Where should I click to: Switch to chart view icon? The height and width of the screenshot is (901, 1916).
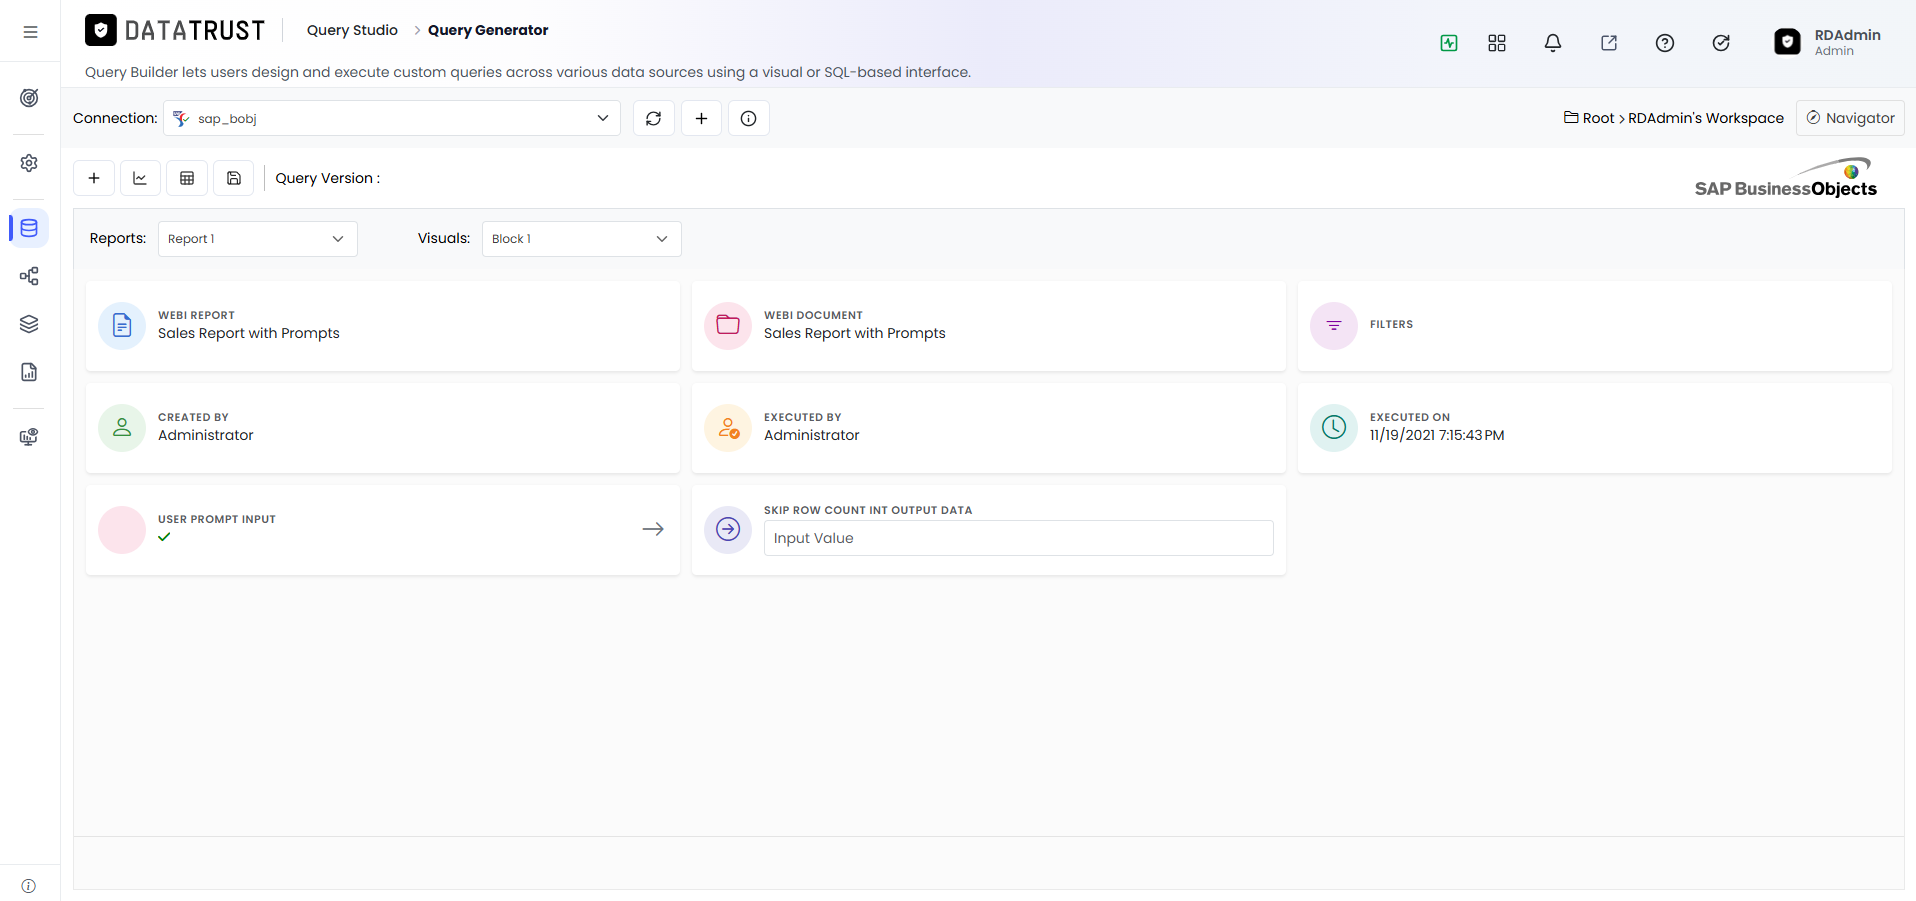click(140, 178)
